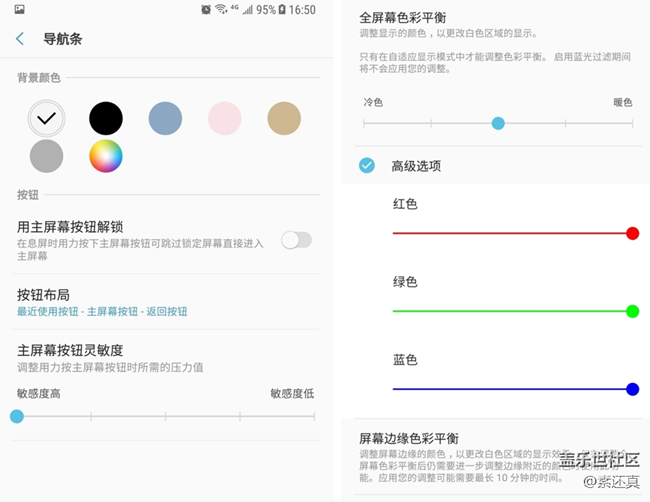Uncheck the 高级选项 checkbox

(367, 165)
